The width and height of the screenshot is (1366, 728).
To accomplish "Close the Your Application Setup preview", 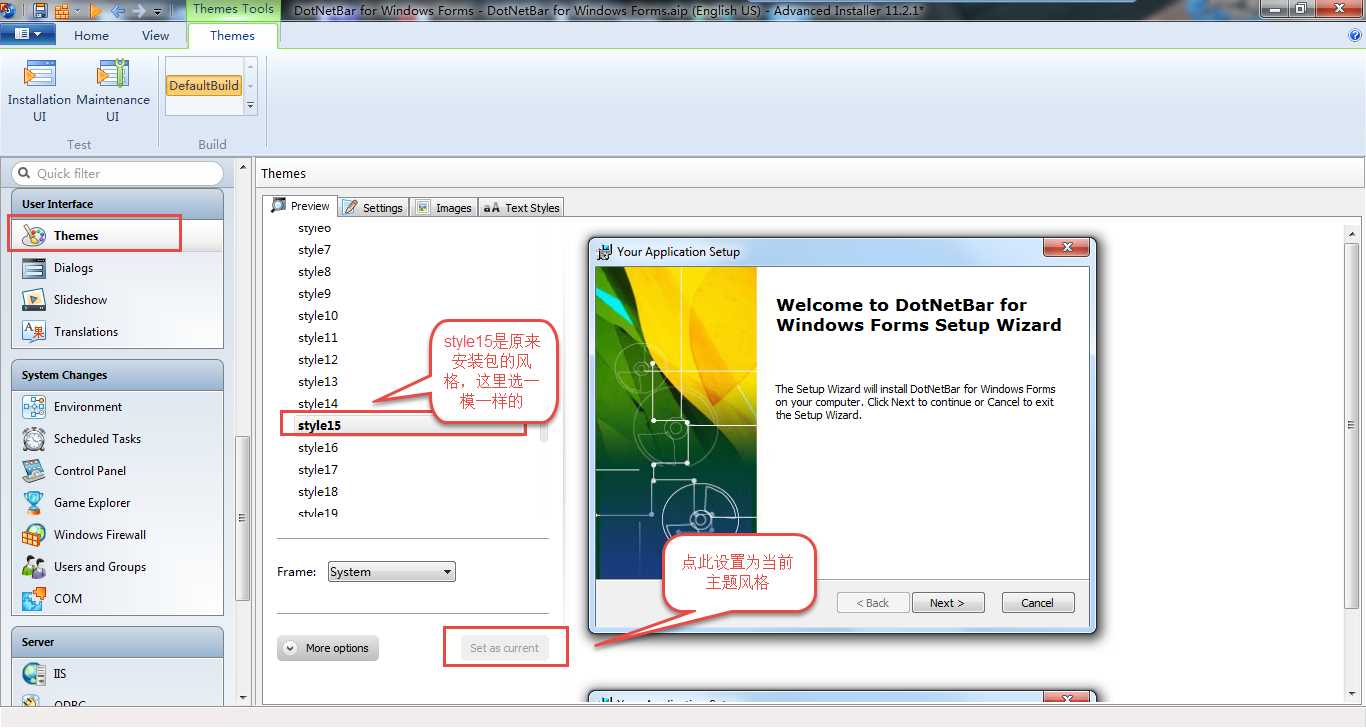I will click(1066, 247).
